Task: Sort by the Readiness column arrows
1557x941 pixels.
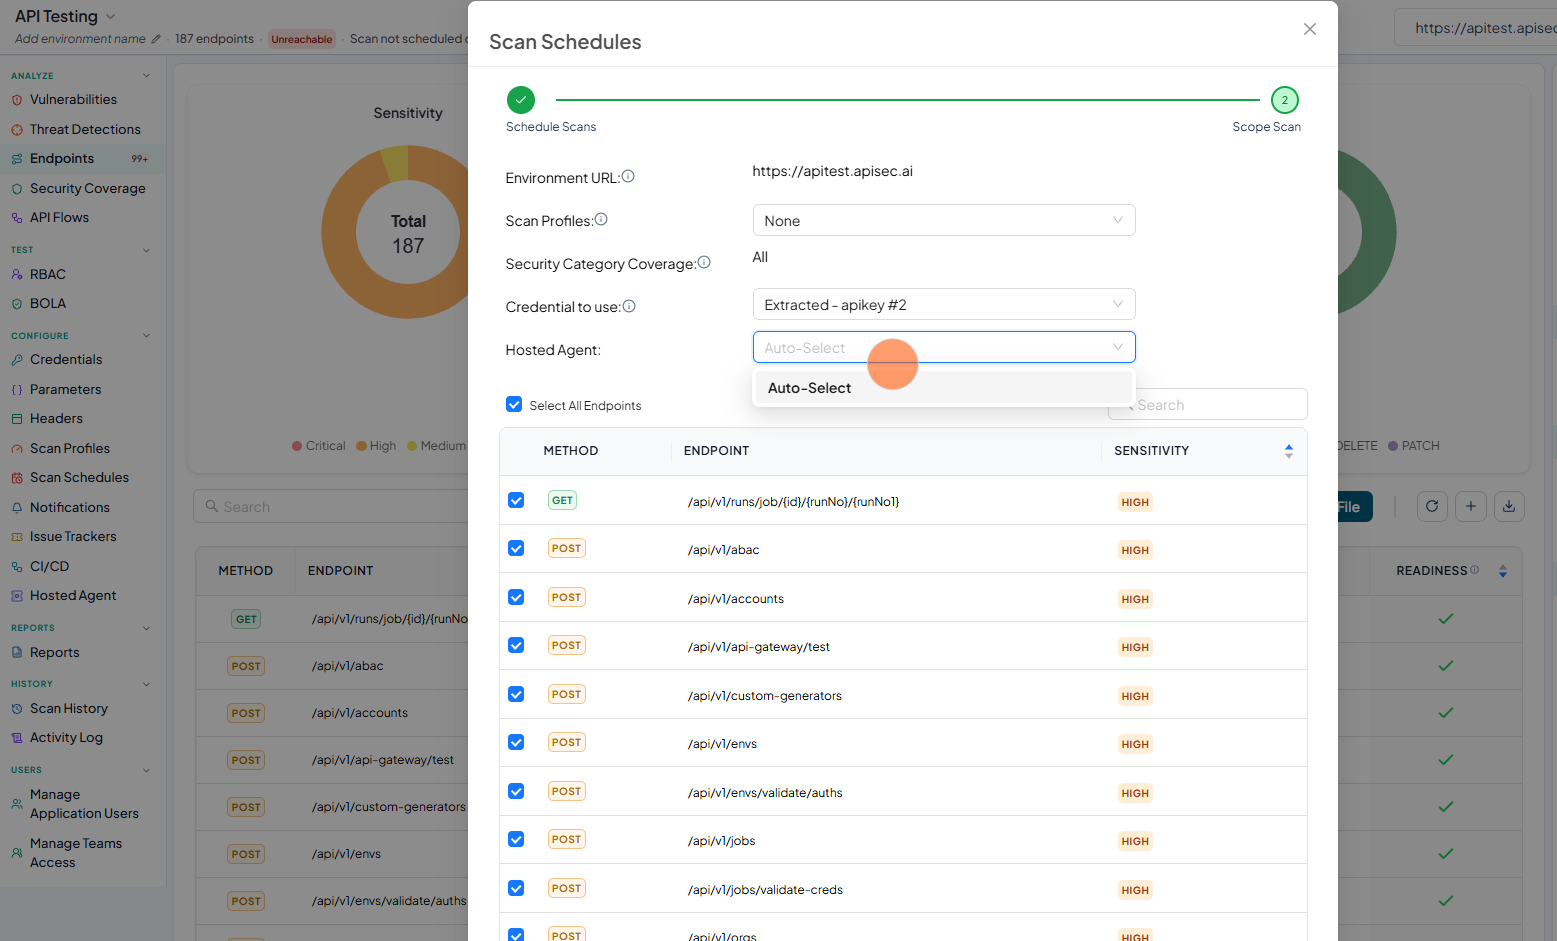Action: pos(1502,571)
